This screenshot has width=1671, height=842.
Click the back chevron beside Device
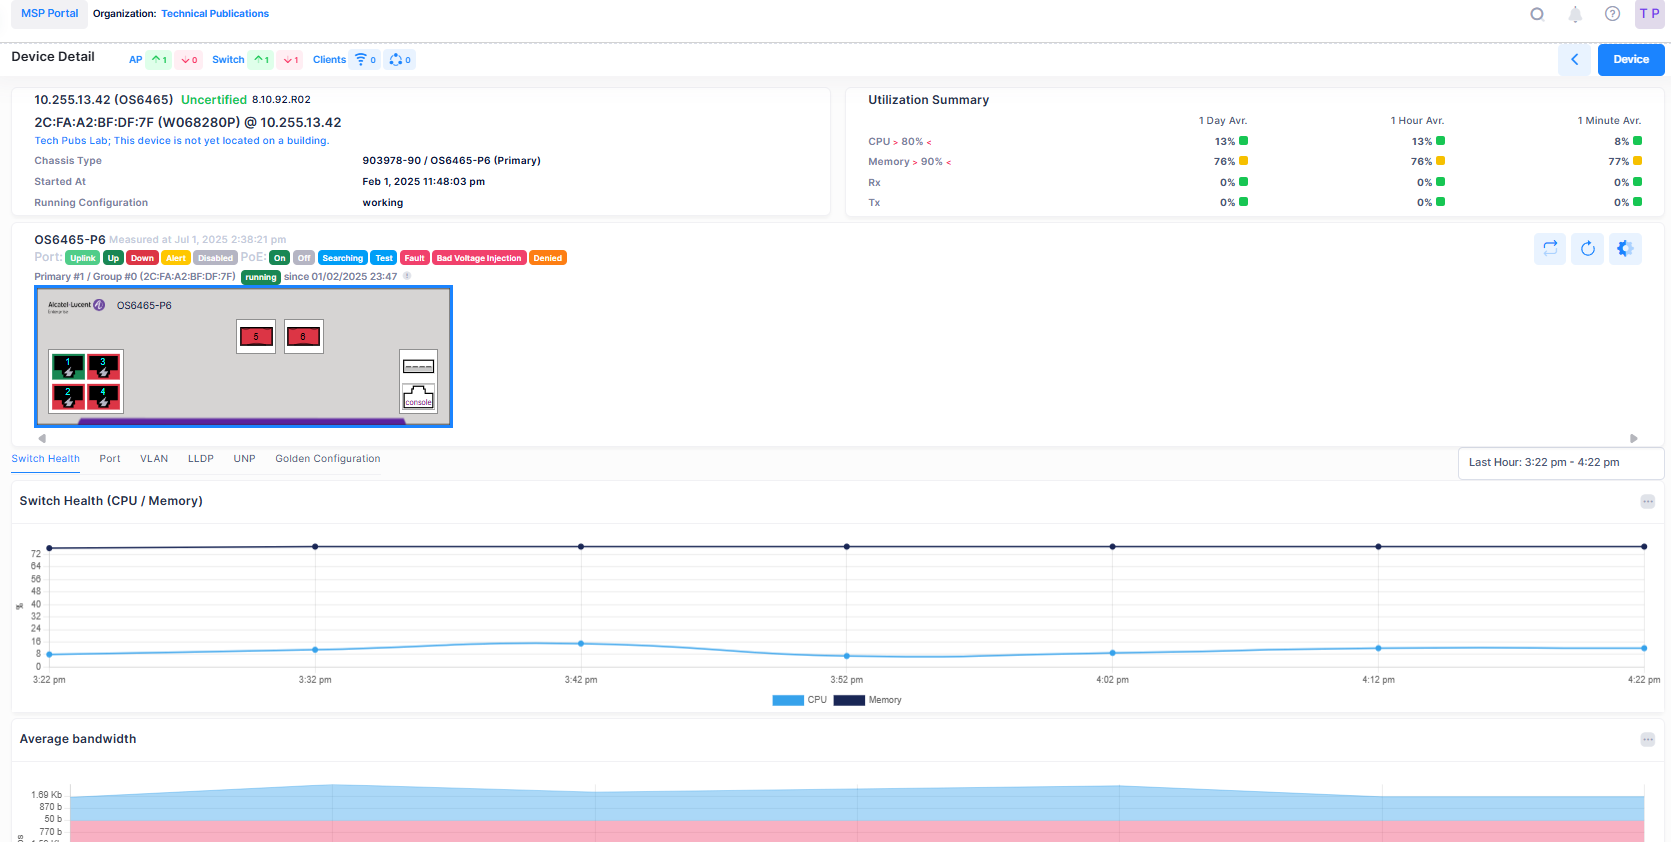[x=1574, y=60]
